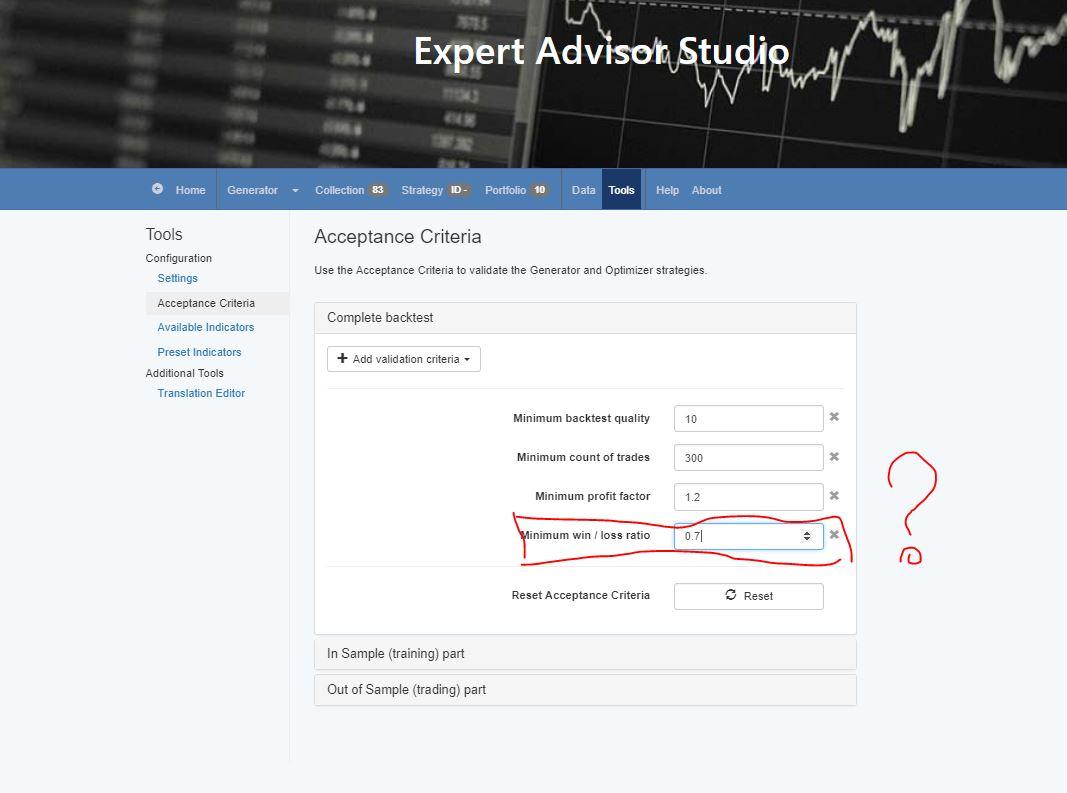This screenshot has height=793, width=1067.
Task: Remove the Minimum profit factor criterion
Action: pyautogui.click(x=834, y=496)
